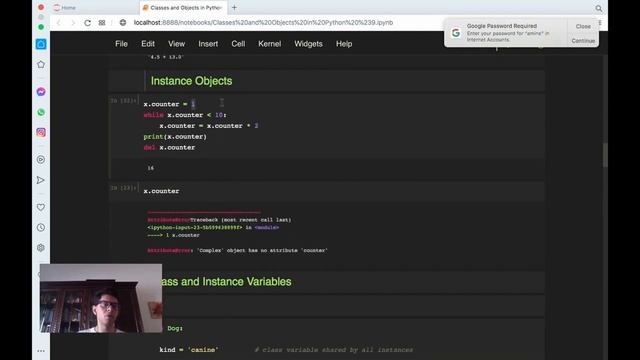Click the notebook vertical scrollbar thumb

(x=605, y=155)
